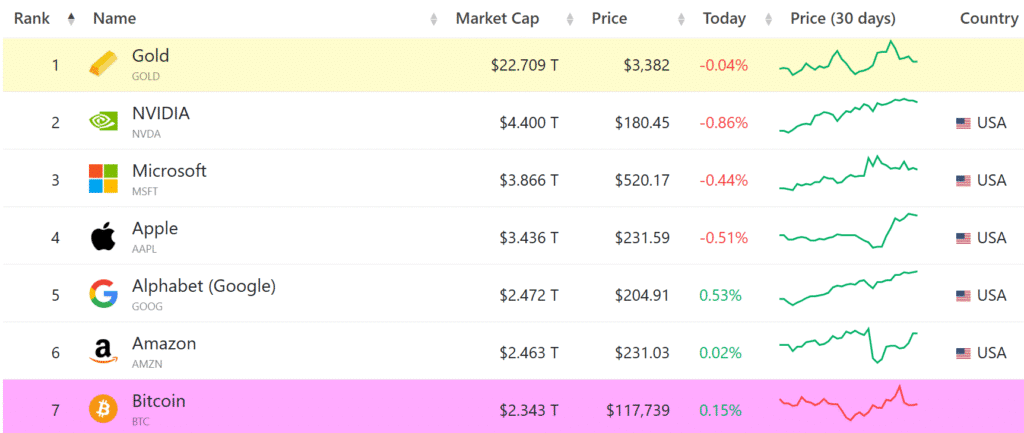
Task: Click the Country column header
Action: coord(988,19)
